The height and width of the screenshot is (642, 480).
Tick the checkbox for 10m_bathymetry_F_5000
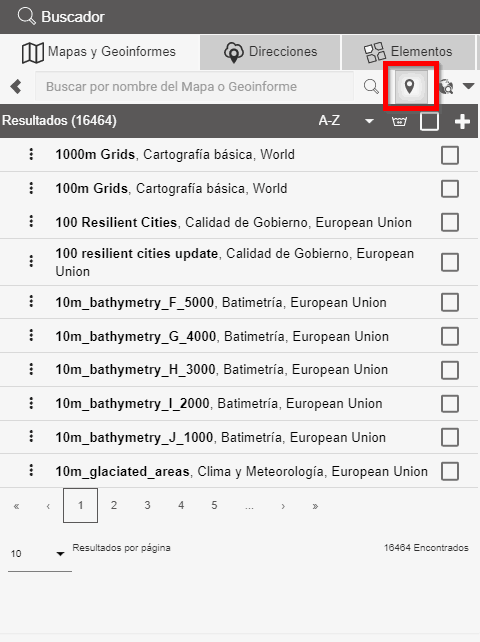[x=450, y=303]
